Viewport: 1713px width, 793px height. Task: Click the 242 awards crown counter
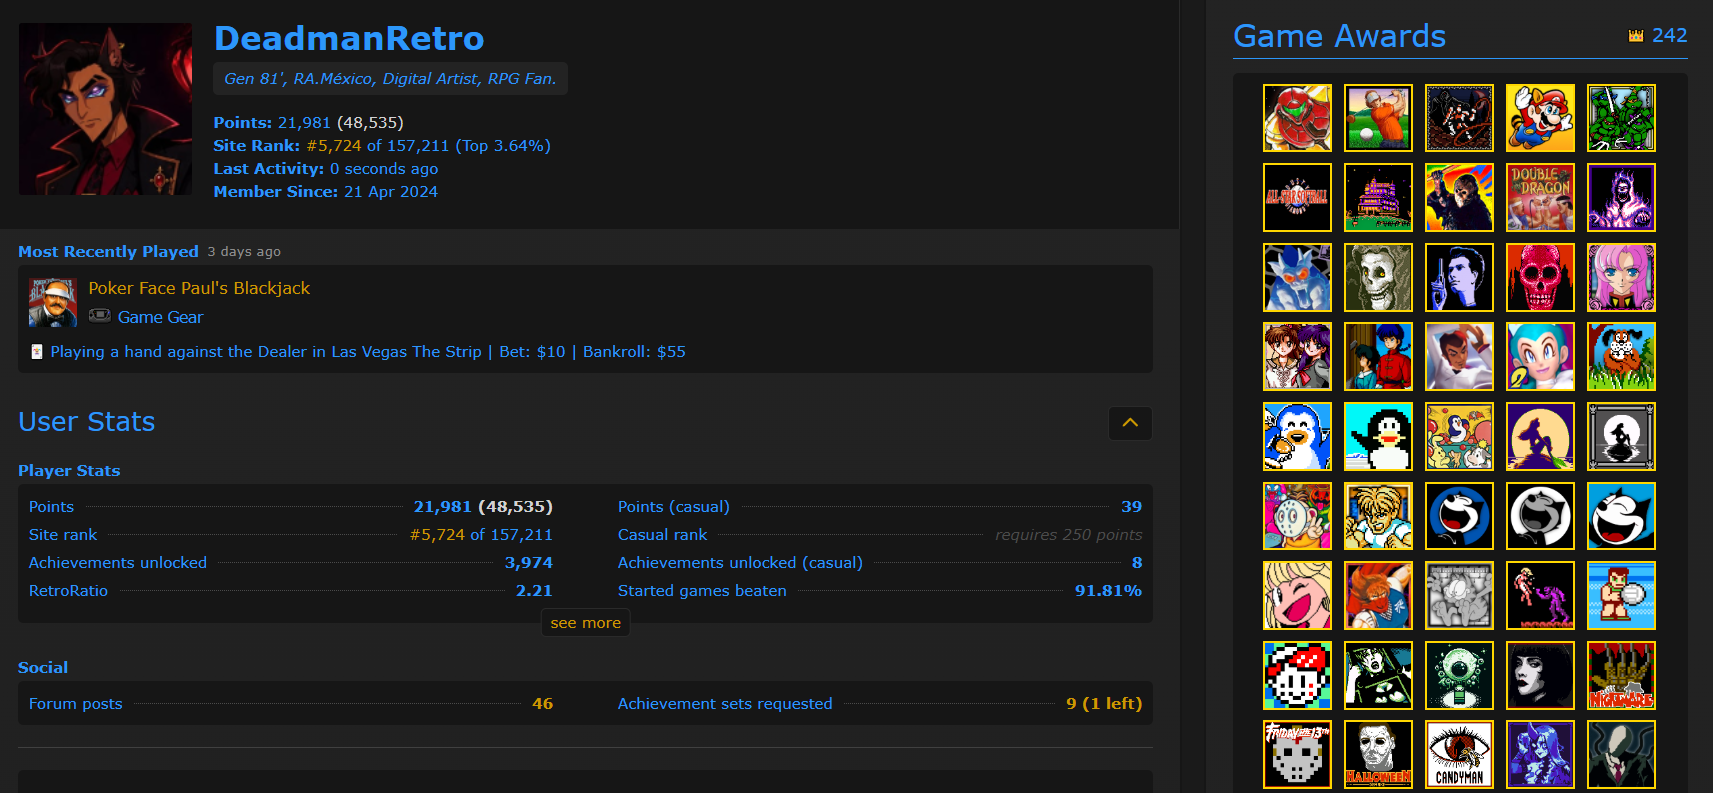[1658, 35]
